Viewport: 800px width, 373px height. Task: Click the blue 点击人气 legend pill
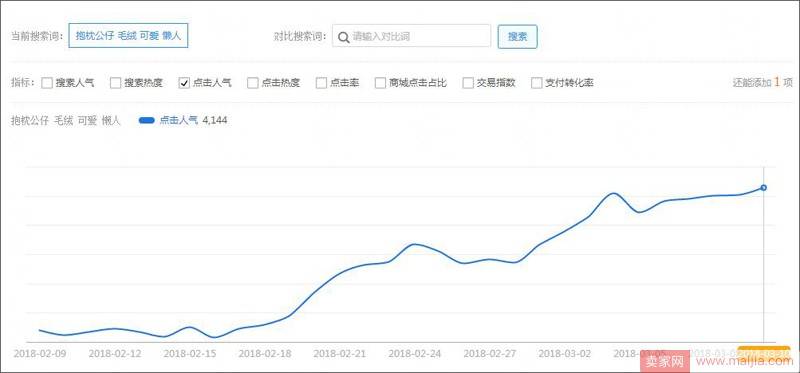click(146, 120)
